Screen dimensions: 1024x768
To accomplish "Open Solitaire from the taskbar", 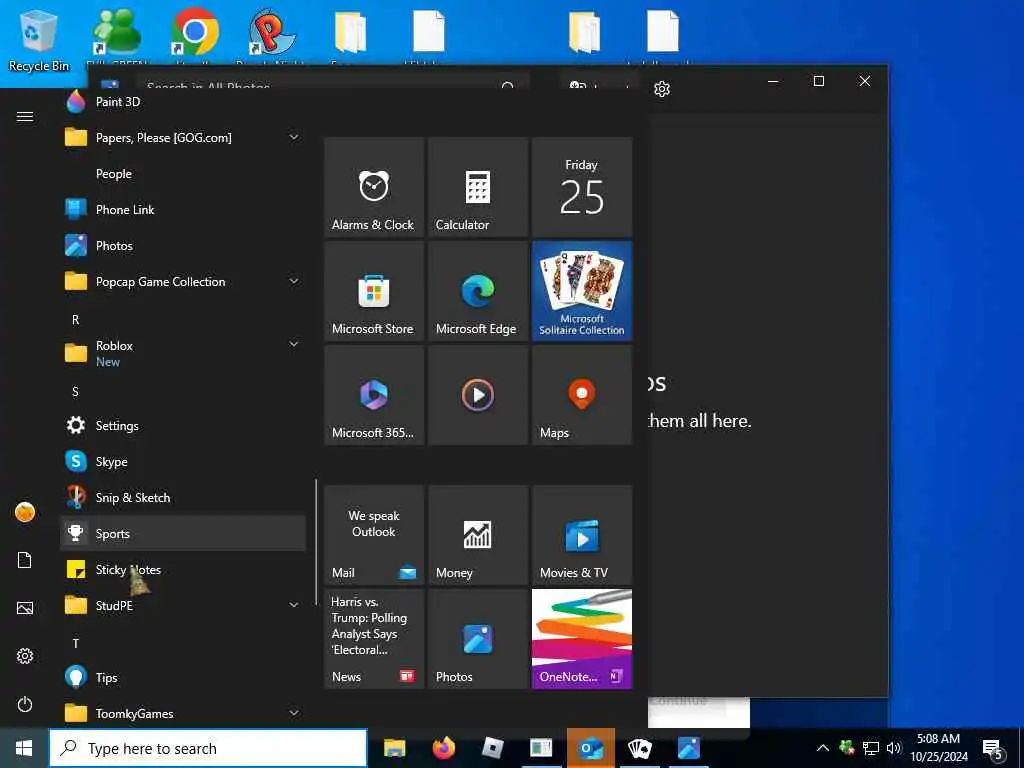I will (x=639, y=748).
